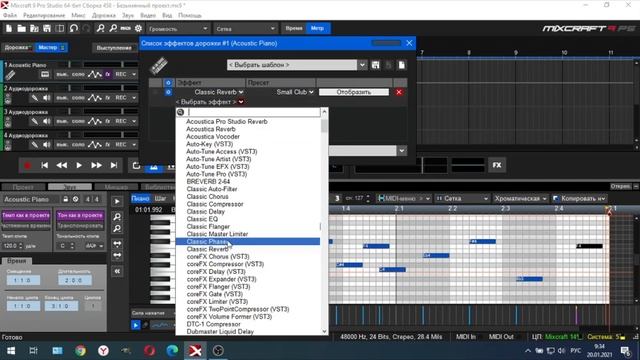This screenshot has height=360, width=640.
Task: Open the MIDI-меню dropdown in piano roll
Action: pyautogui.click(x=404, y=199)
